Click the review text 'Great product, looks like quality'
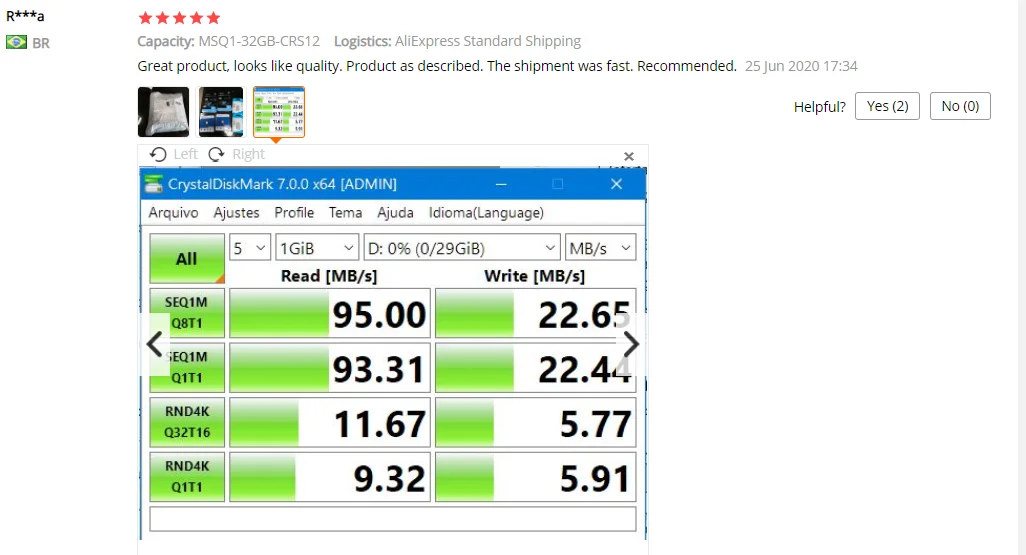The width and height of the screenshot is (1026, 555). coord(240,66)
